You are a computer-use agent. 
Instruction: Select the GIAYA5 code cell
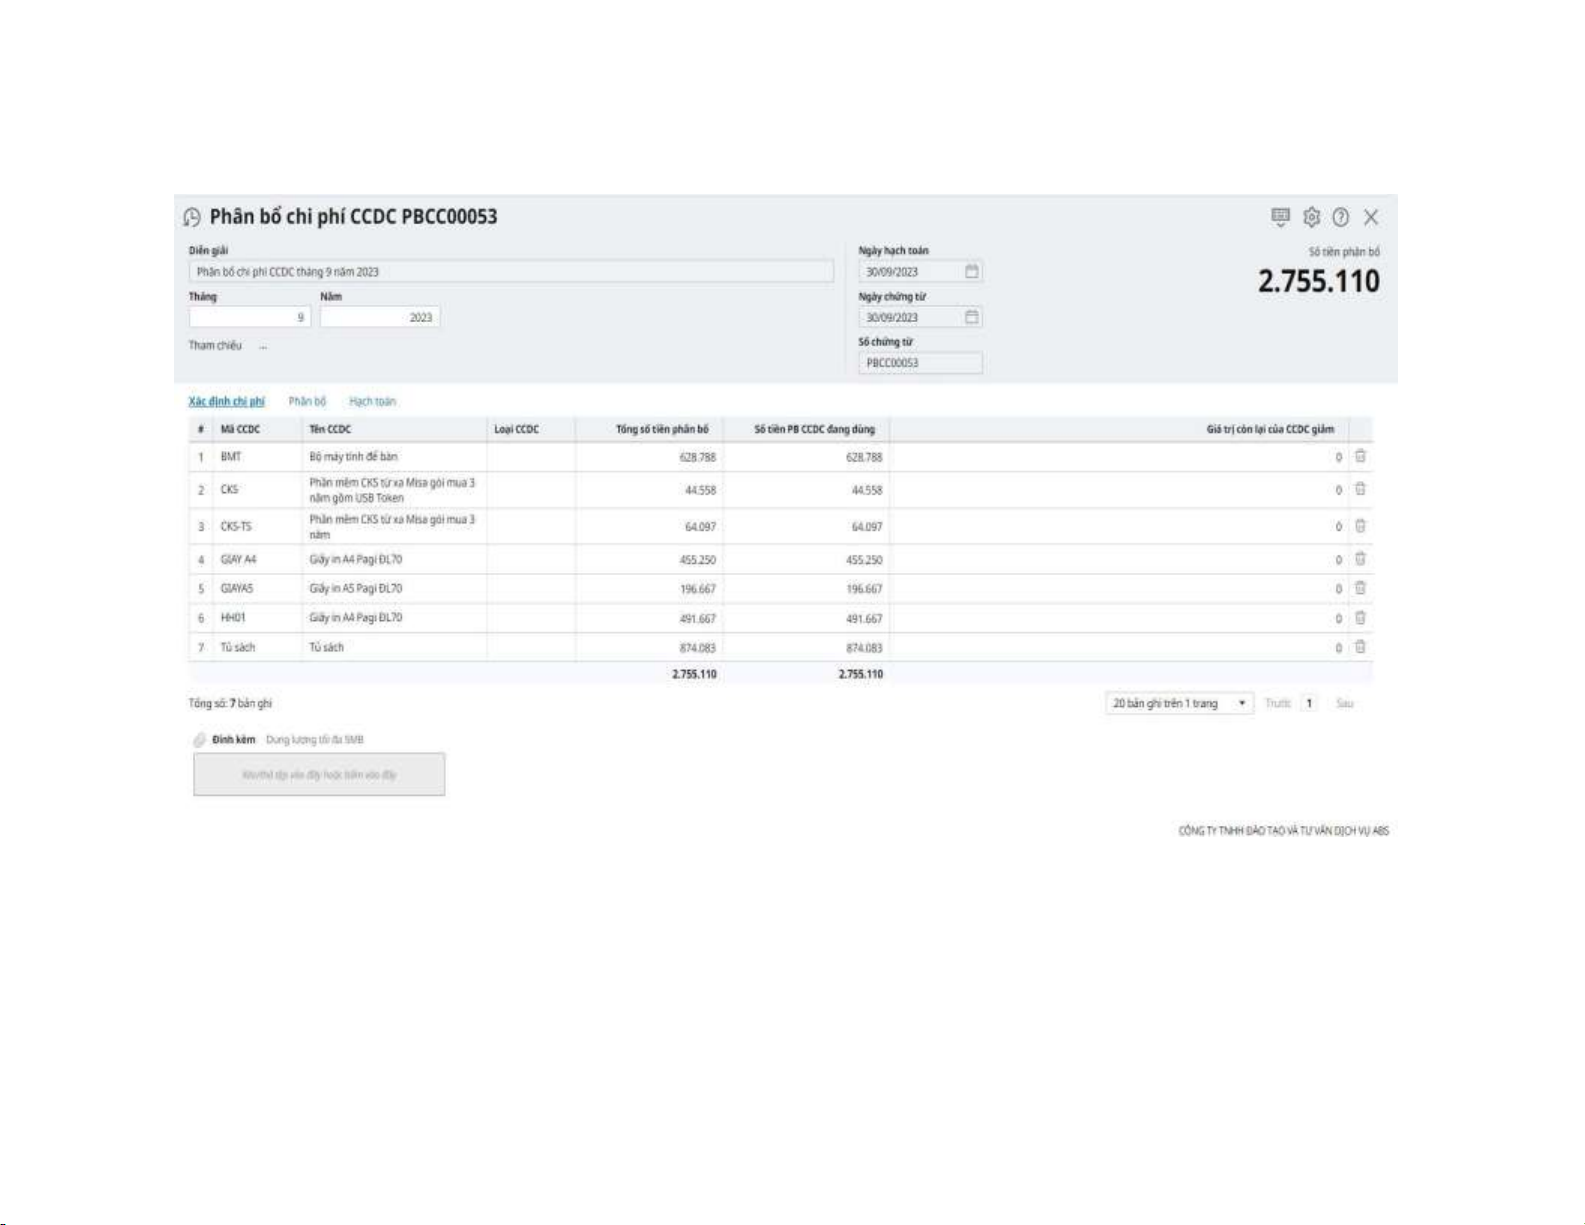click(257, 589)
